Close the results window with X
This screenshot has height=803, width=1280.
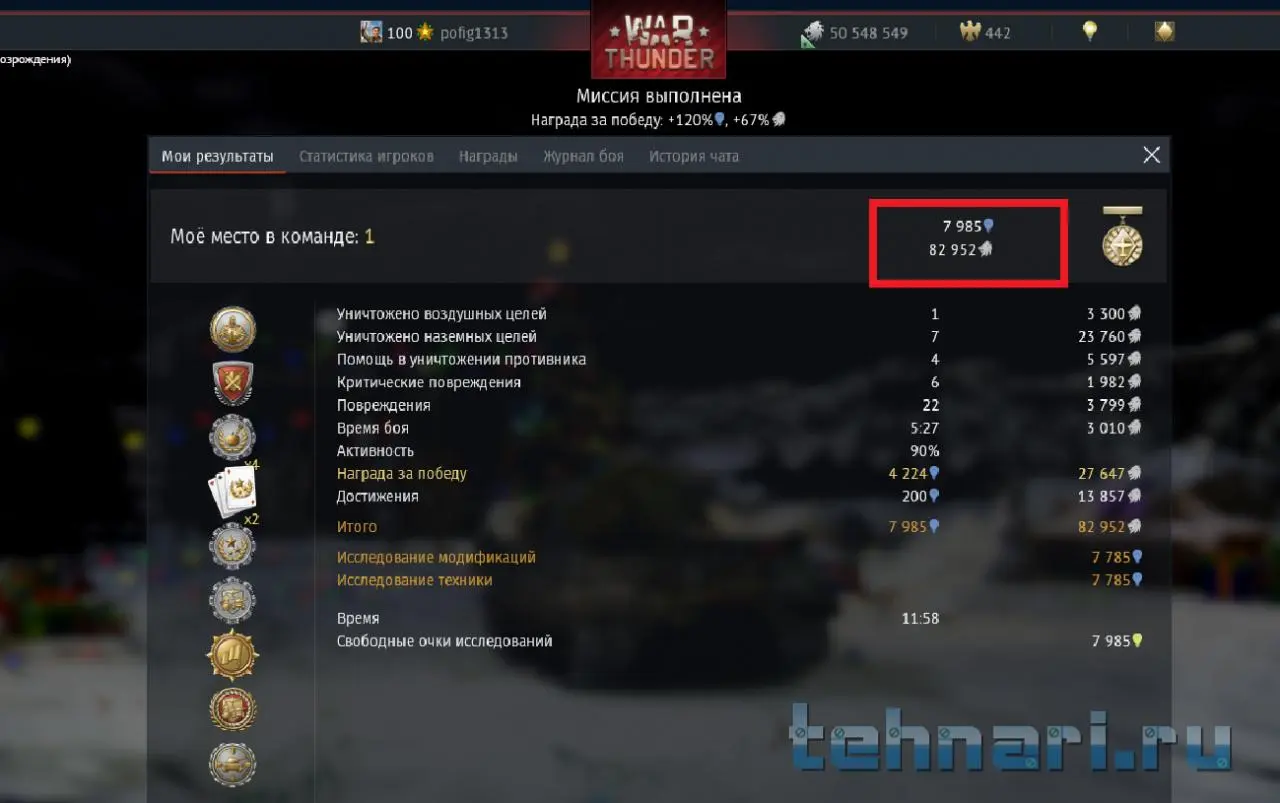pyautogui.click(x=1151, y=155)
